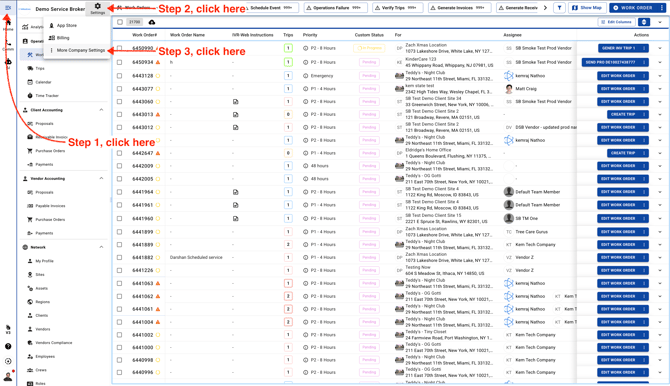This screenshot has height=386, width=670.
Task: Collapse the Network section
Action: click(101, 247)
